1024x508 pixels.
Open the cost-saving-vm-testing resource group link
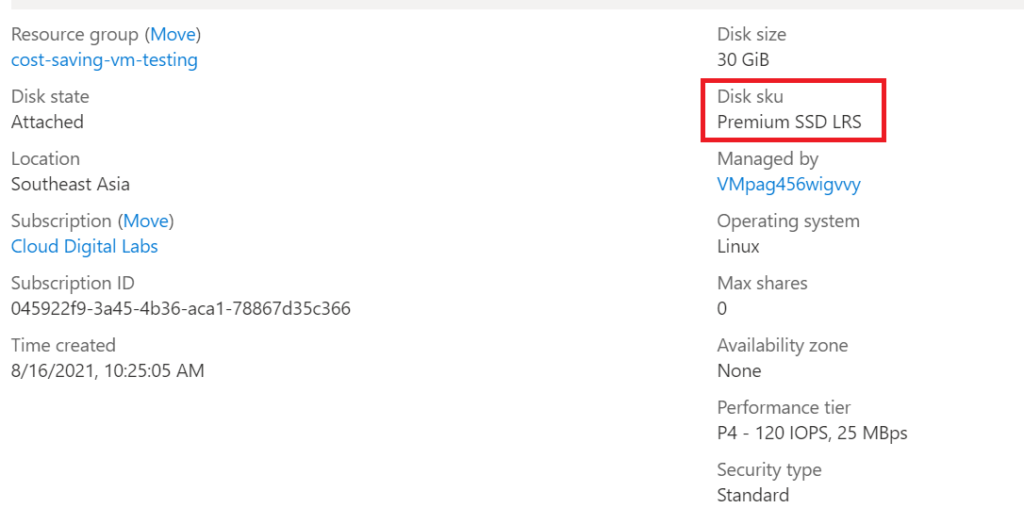tap(104, 60)
